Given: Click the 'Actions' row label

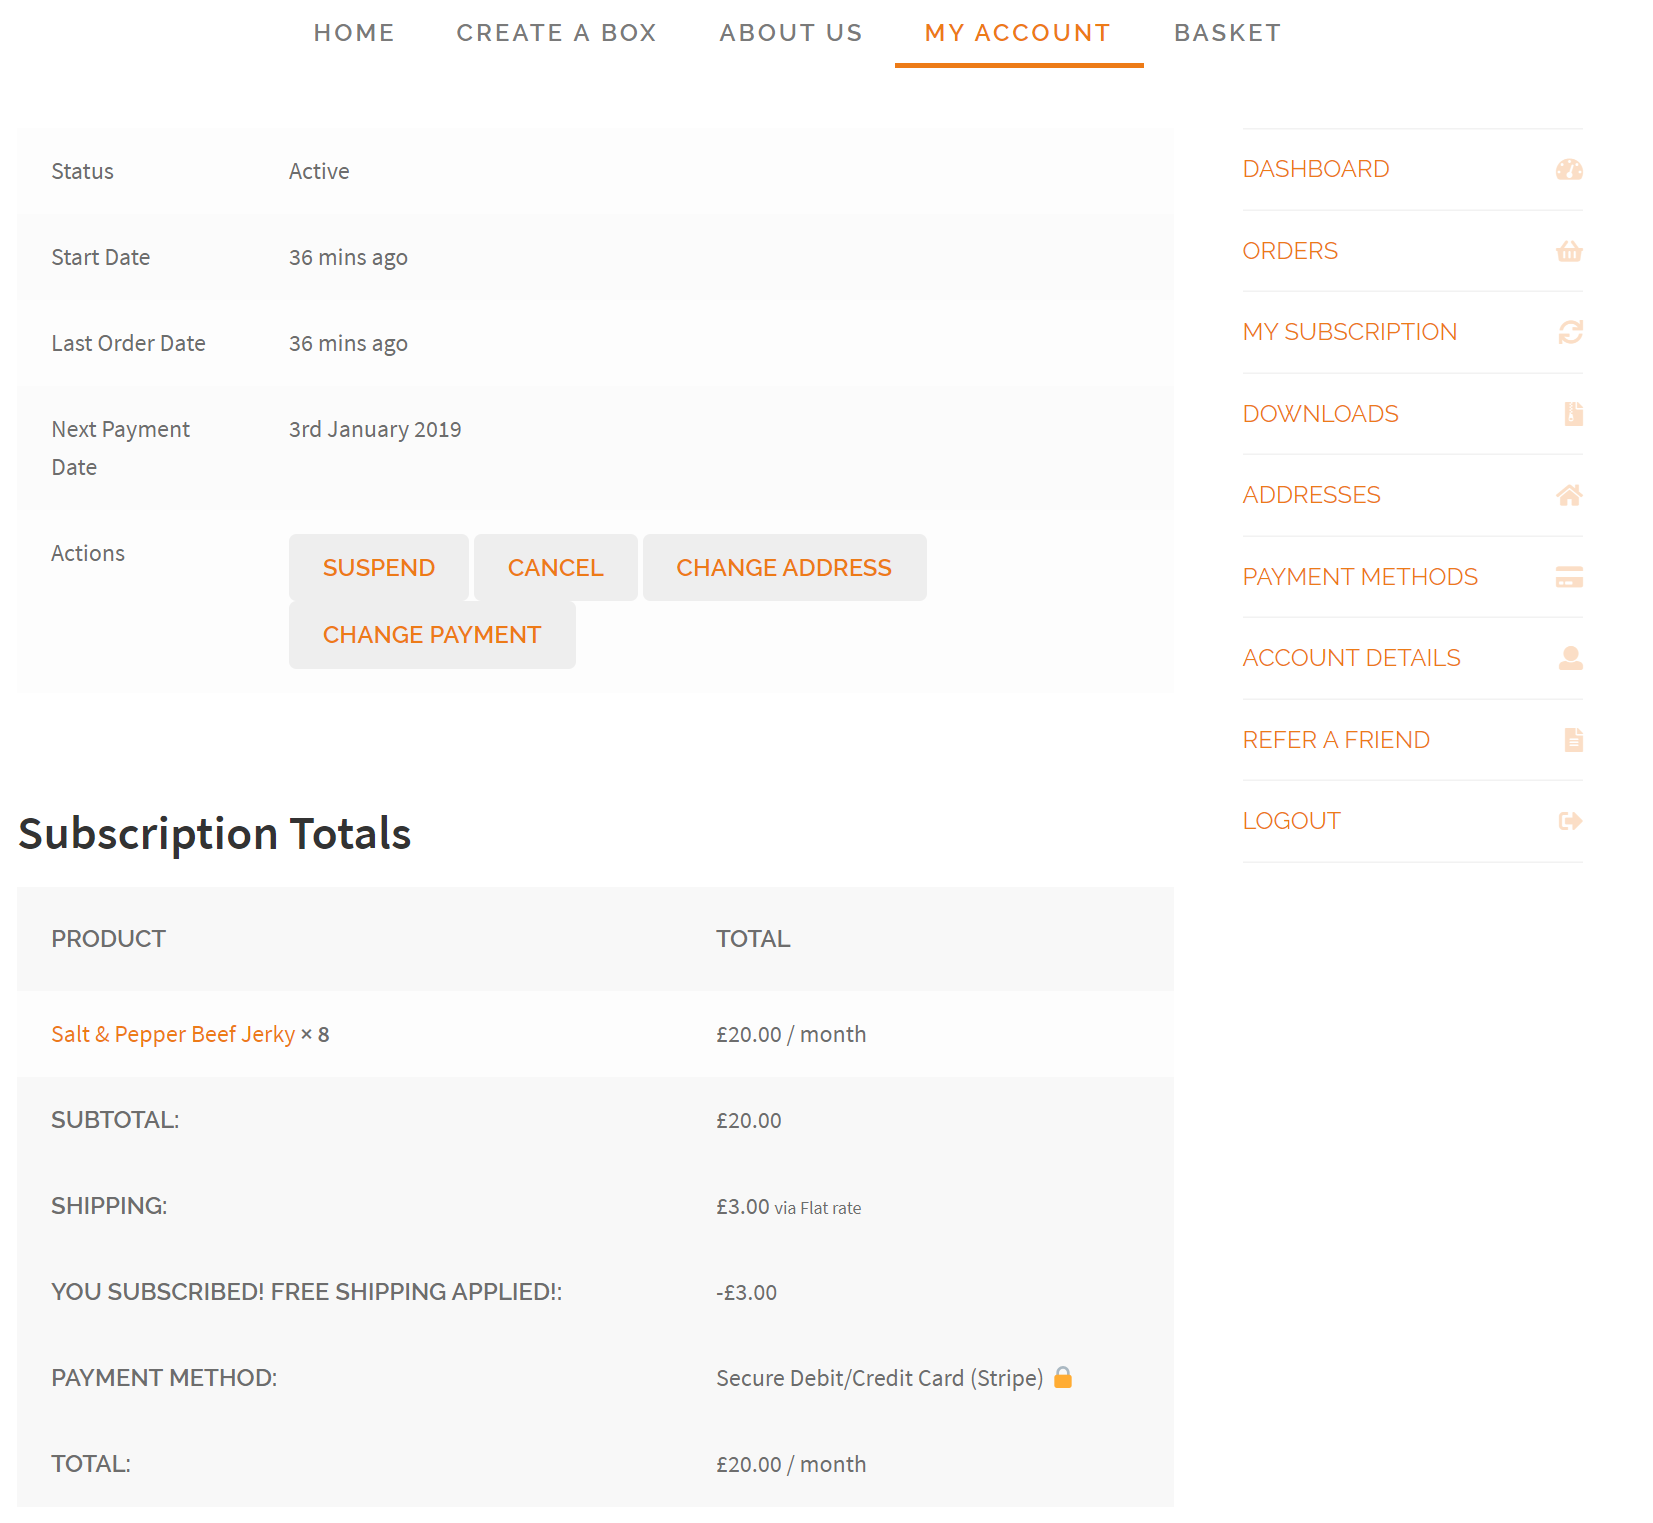Looking at the screenshot, I should (x=88, y=553).
